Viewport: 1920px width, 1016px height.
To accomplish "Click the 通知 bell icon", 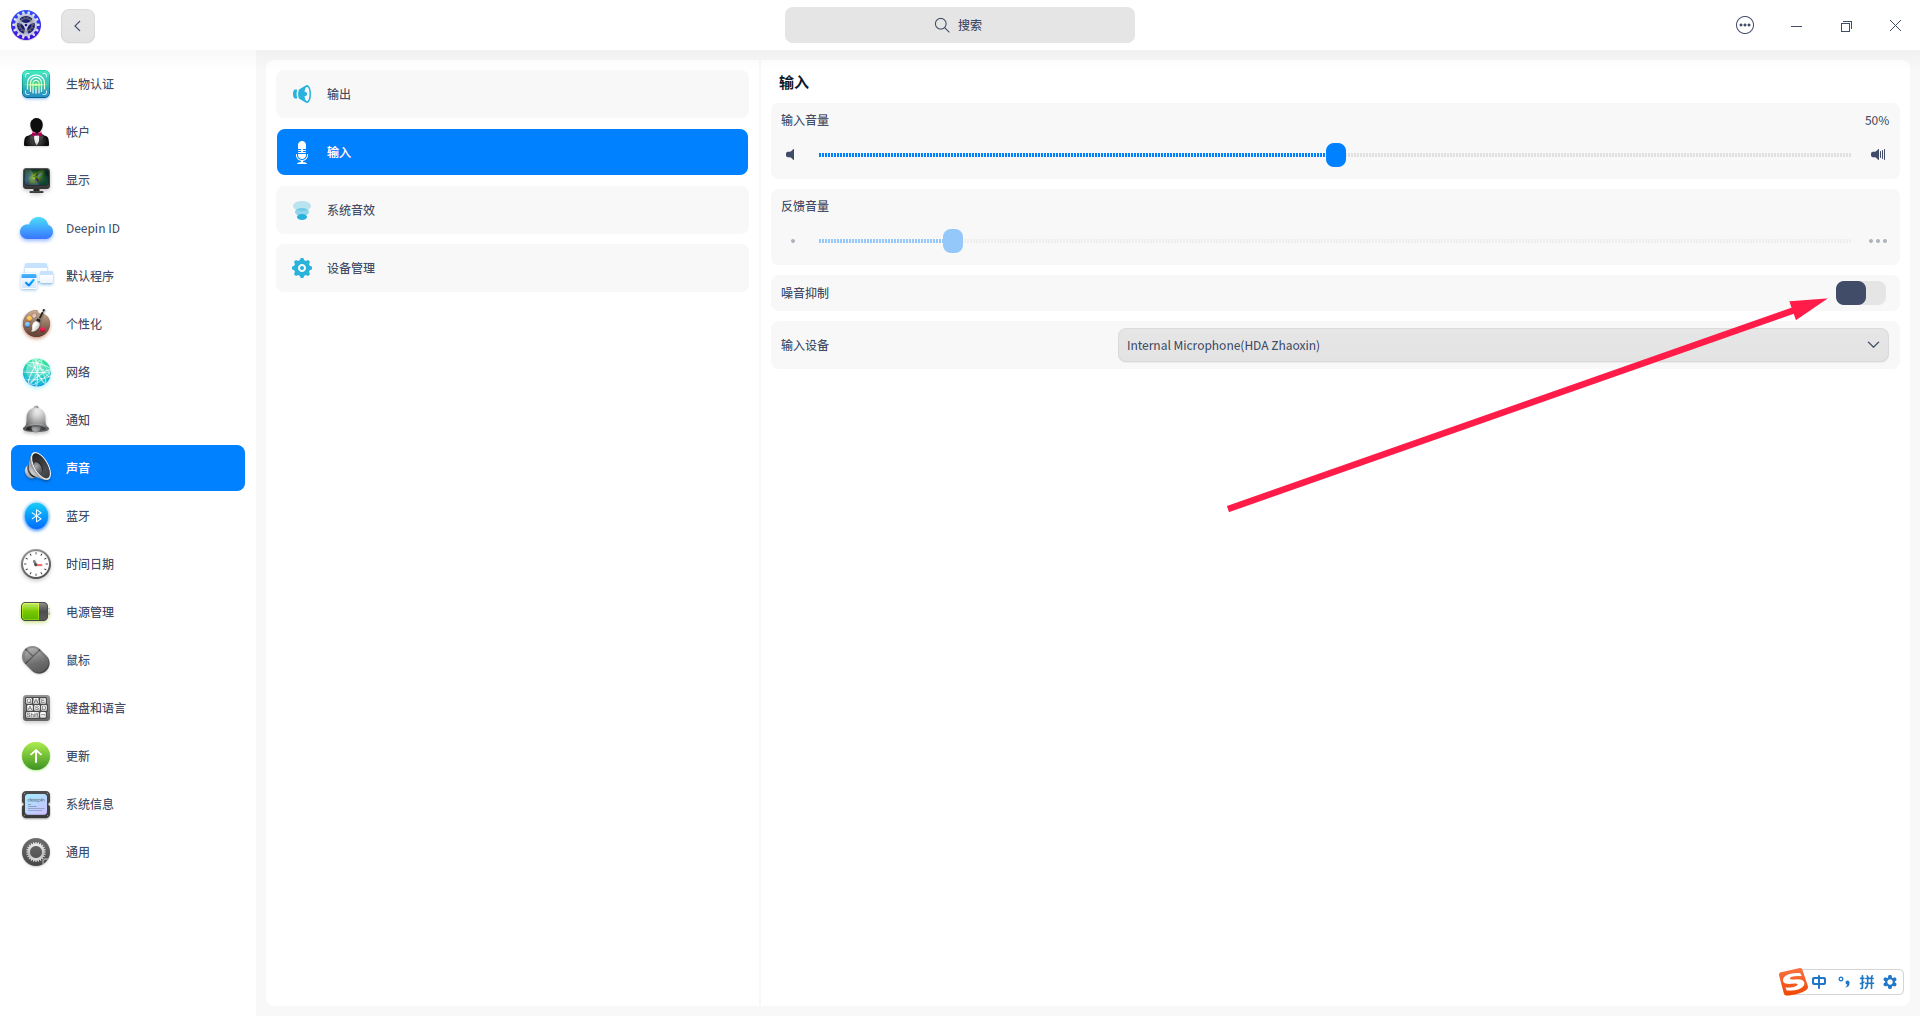I will [x=36, y=420].
